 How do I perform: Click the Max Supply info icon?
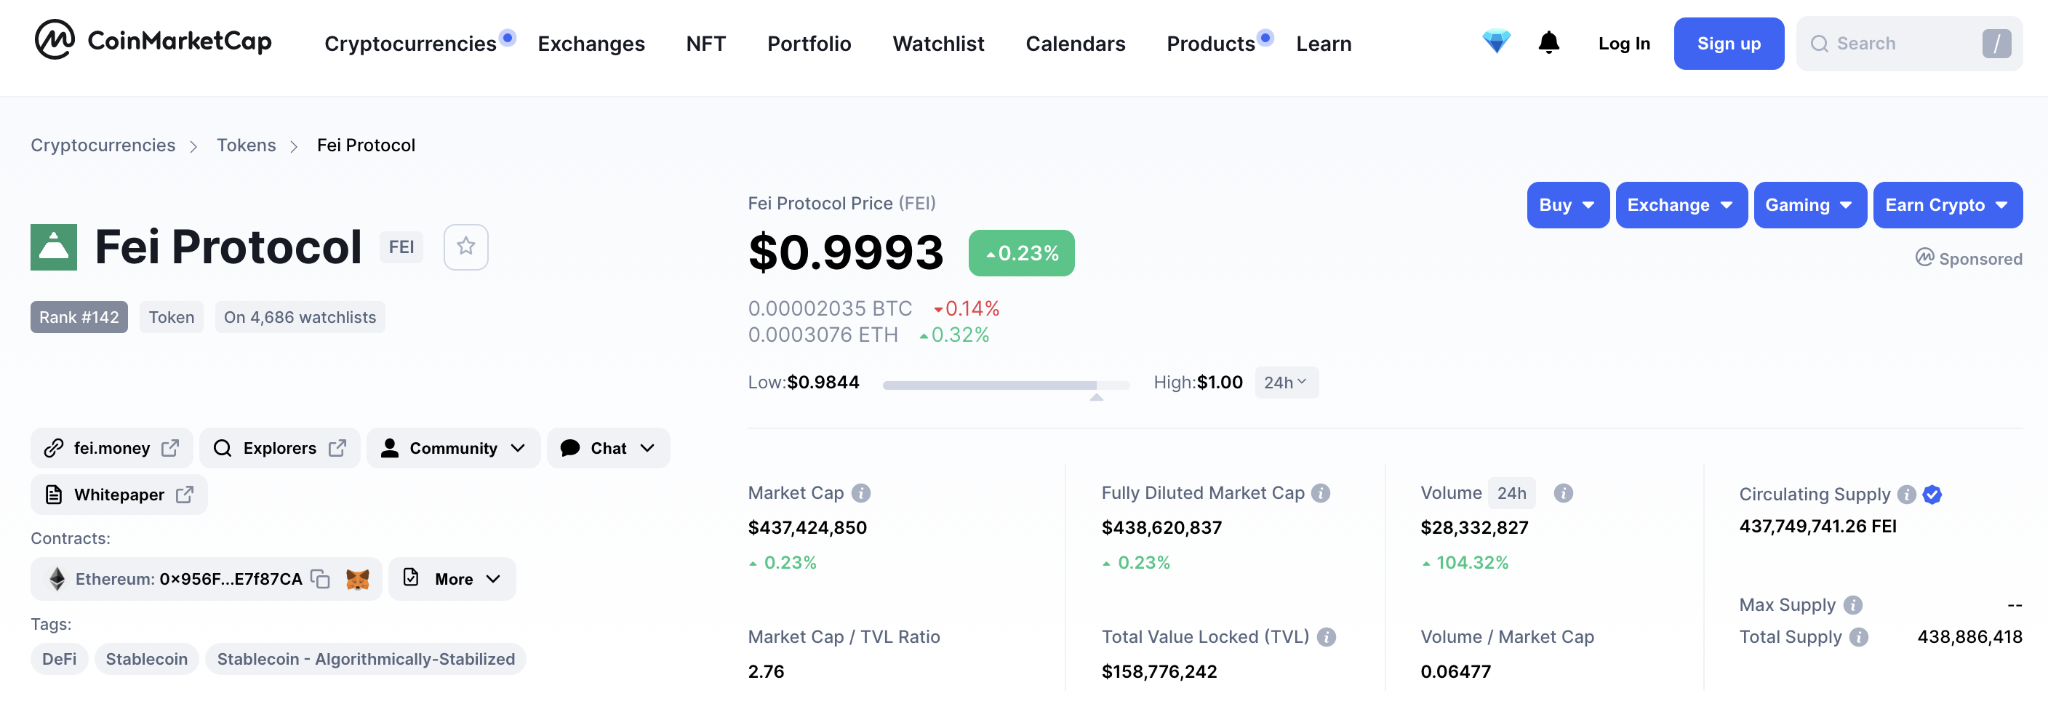click(x=1853, y=605)
